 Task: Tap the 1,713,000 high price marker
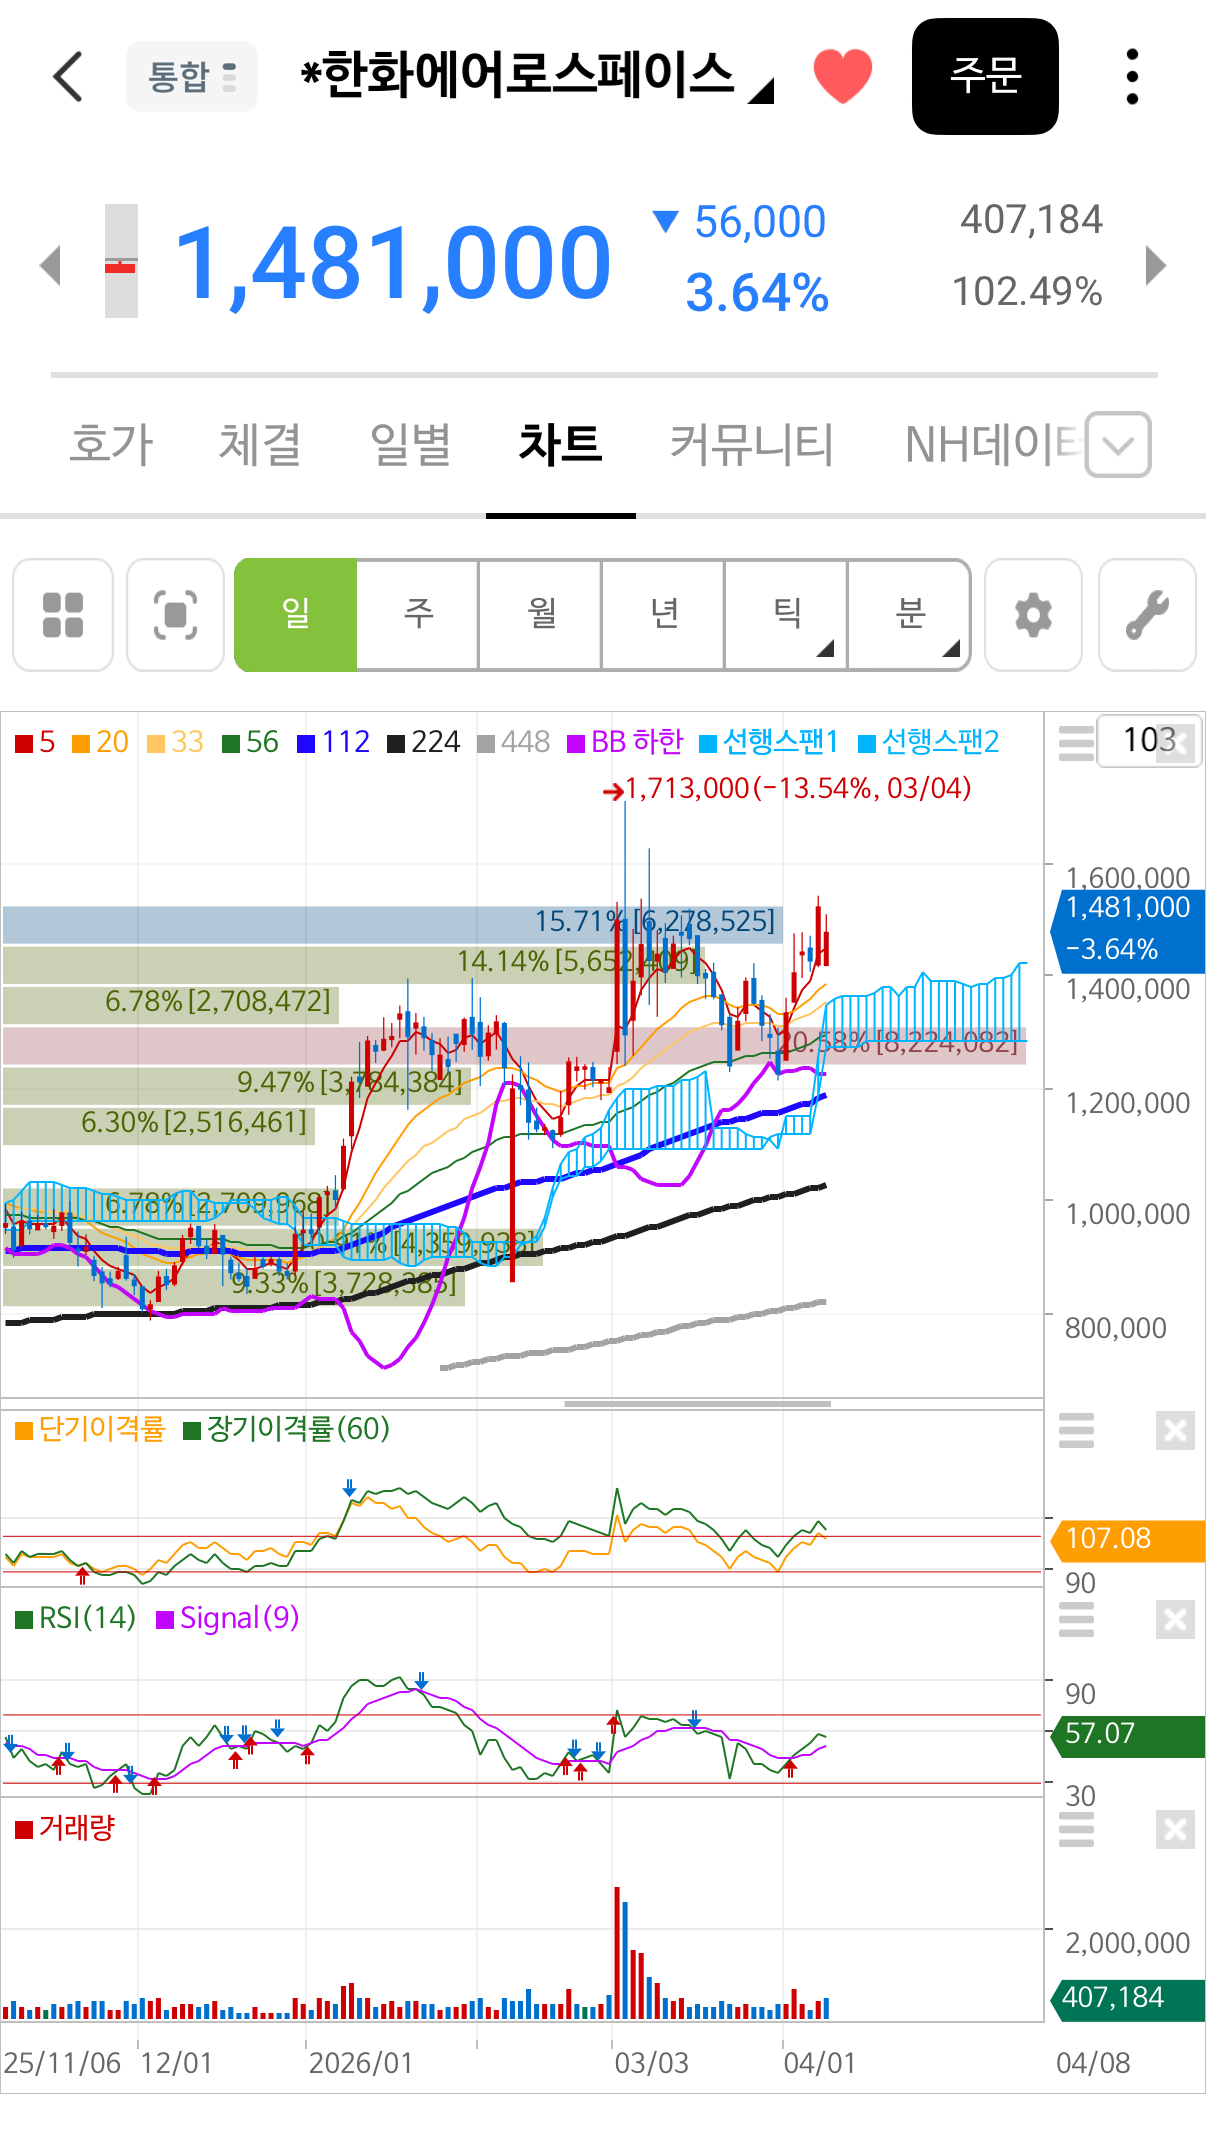point(787,789)
